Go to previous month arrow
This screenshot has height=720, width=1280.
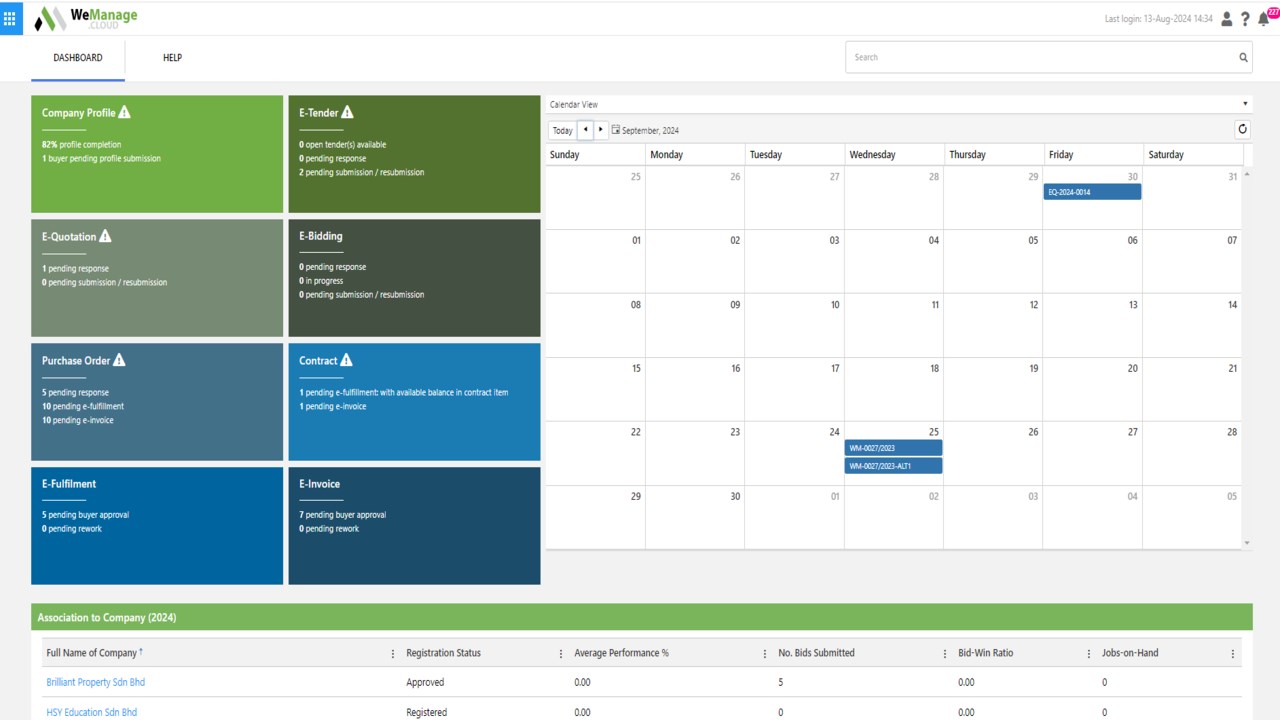click(585, 130)
